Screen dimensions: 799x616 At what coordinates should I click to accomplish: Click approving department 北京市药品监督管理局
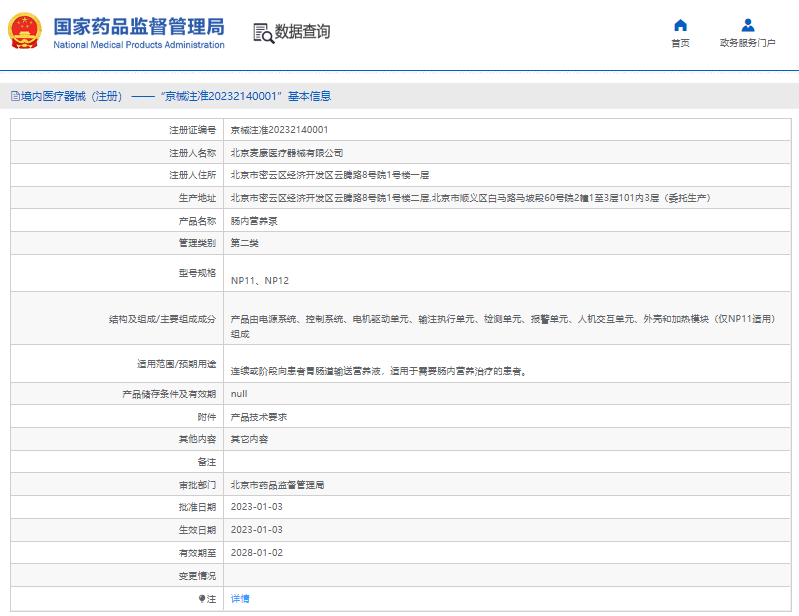(x=277, y=485)
